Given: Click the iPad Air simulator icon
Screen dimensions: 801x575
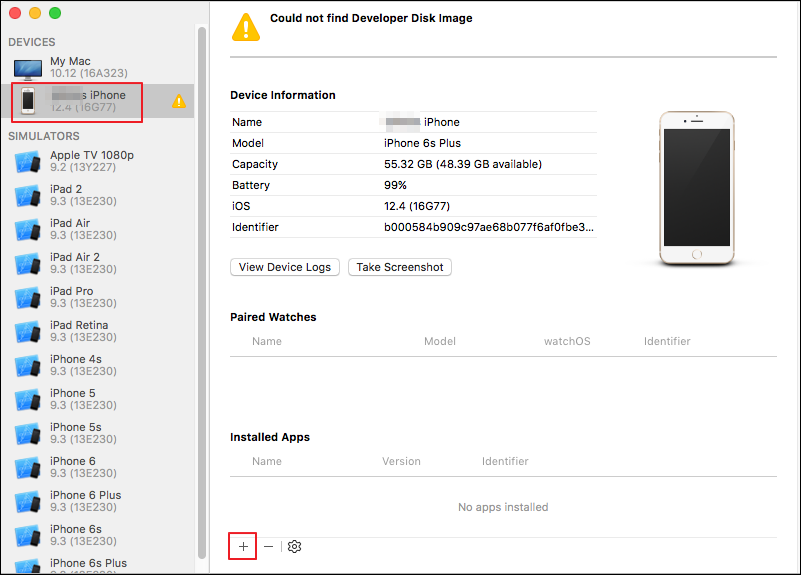Looking at the screenshot, I should pyautogui.click(x=28, y=229).
